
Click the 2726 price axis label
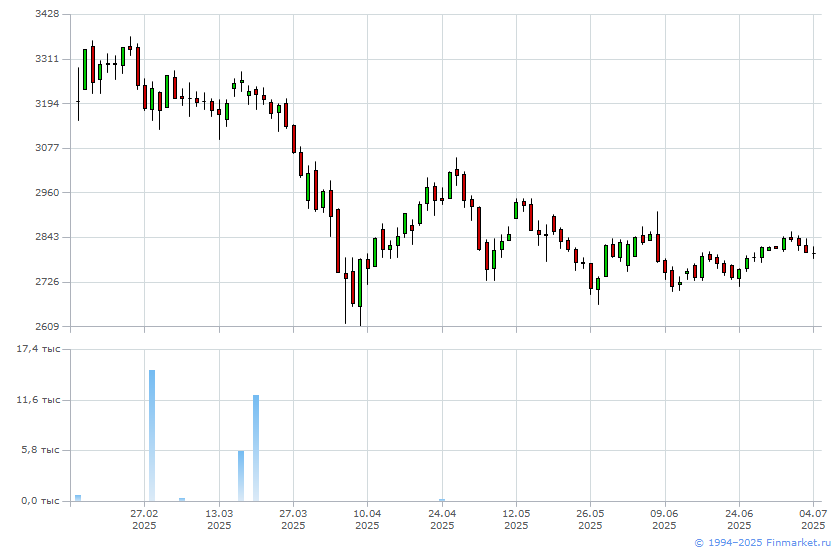47,282
